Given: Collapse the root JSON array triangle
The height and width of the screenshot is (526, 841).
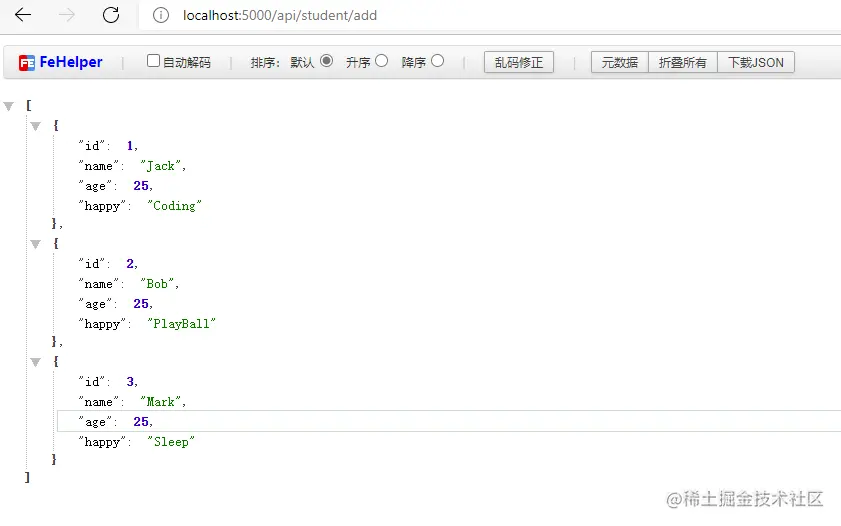Looking at the screenshot, I should pos(9,106).
